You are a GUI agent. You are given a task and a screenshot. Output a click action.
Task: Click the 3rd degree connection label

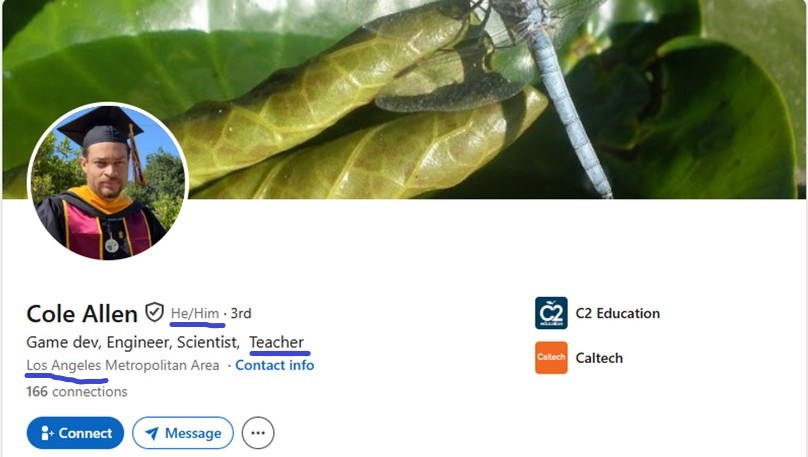coord(241,313)
